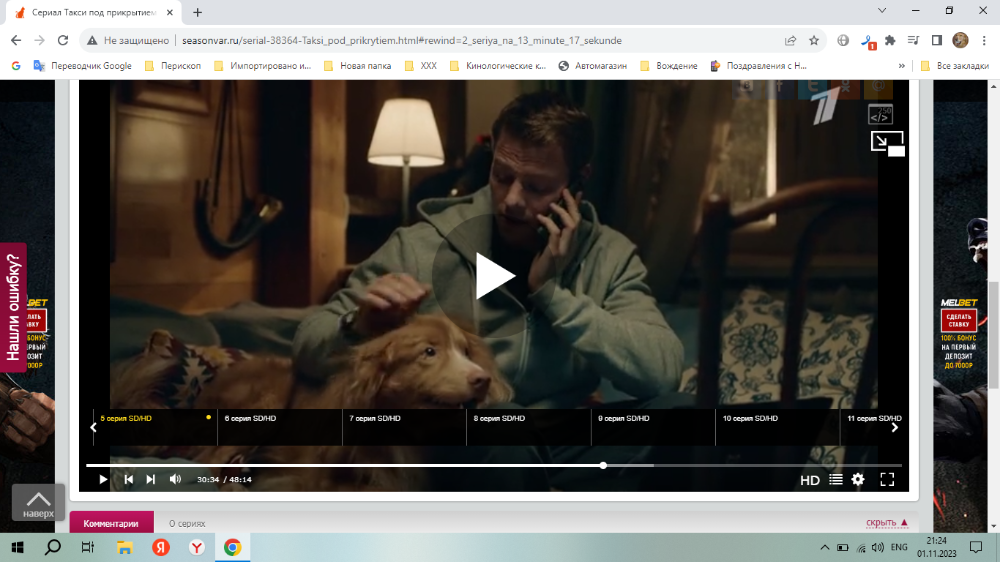The height and width of the screenshot is (562, 1000).
Task: Click the address bar URL
Action: (402, 40)
